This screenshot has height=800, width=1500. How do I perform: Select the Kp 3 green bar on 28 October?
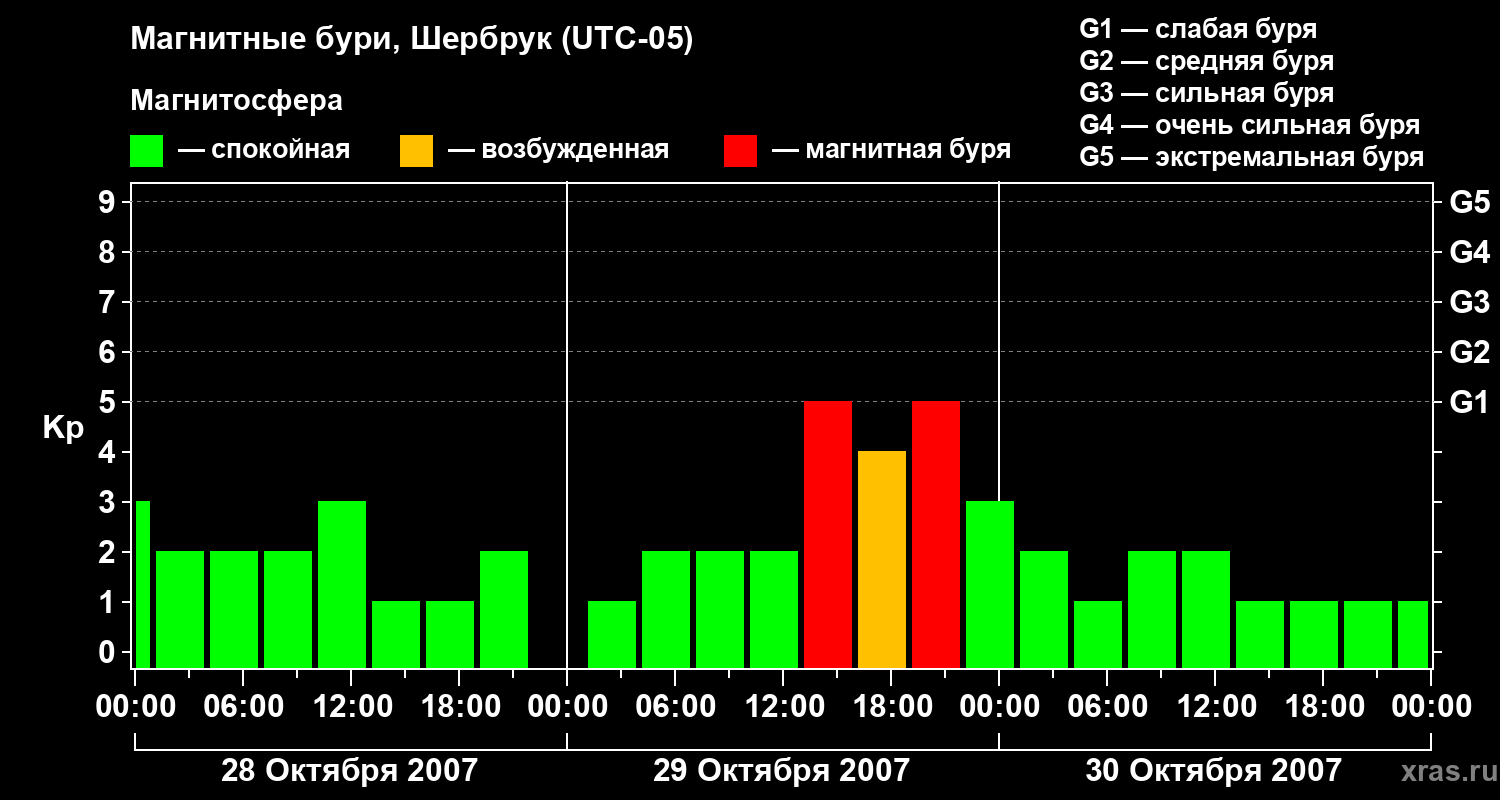pyautogui.click(x=342, y=585)
